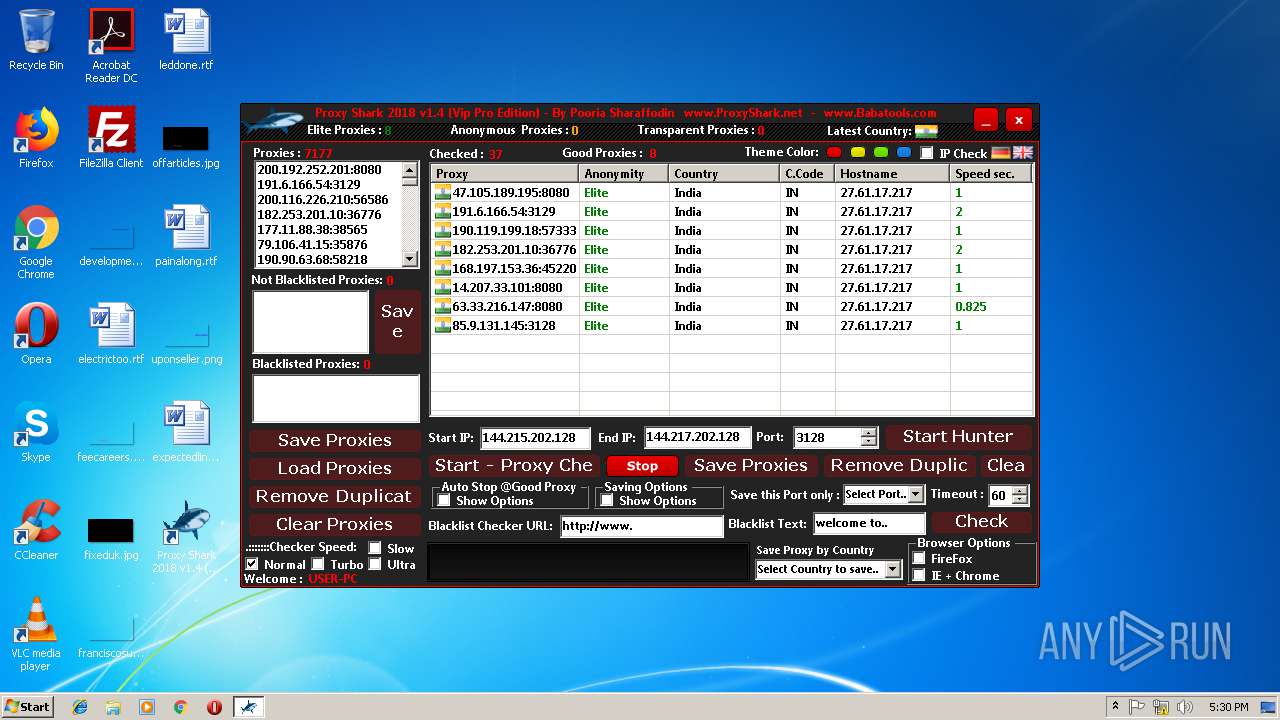The width and height of the screenshot is (1280, 720).
Task: Open Proxy Shark 2018 desktop shortcut
Action: (x=186, y=536)
